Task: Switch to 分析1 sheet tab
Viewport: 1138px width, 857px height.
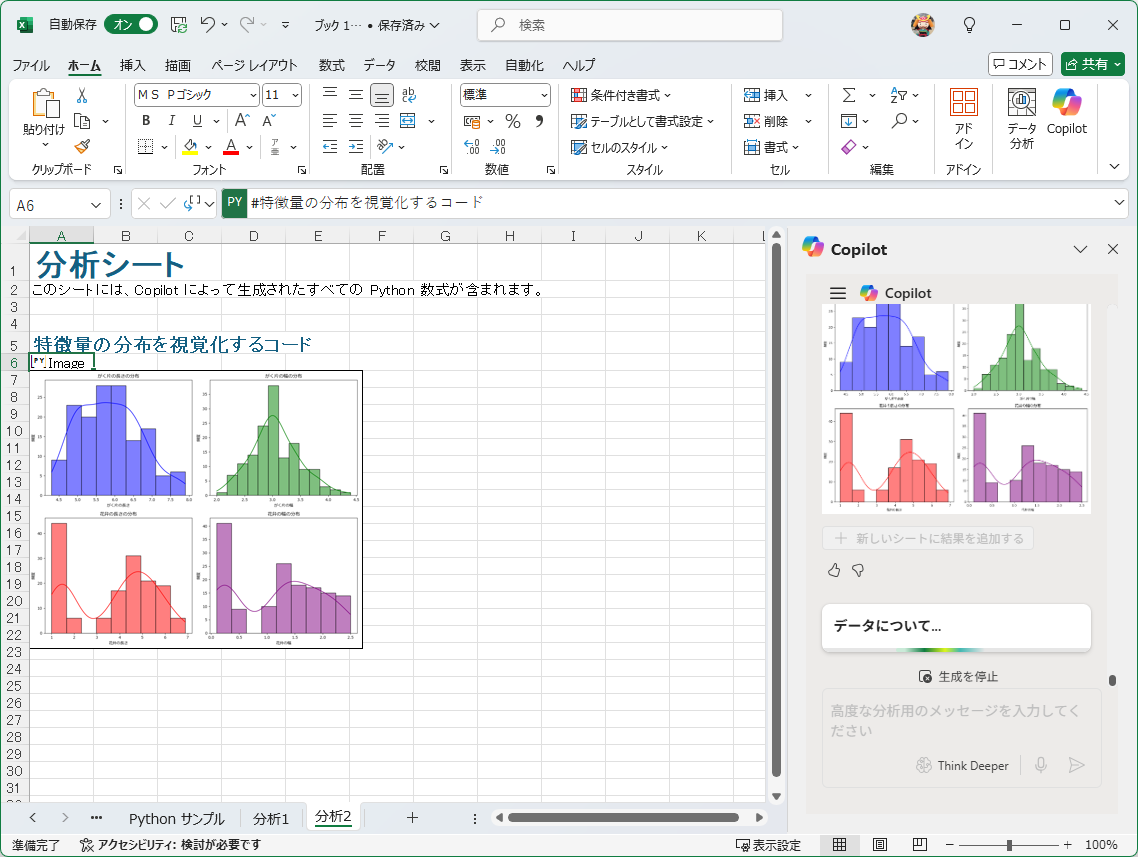Action: (271, 819)
